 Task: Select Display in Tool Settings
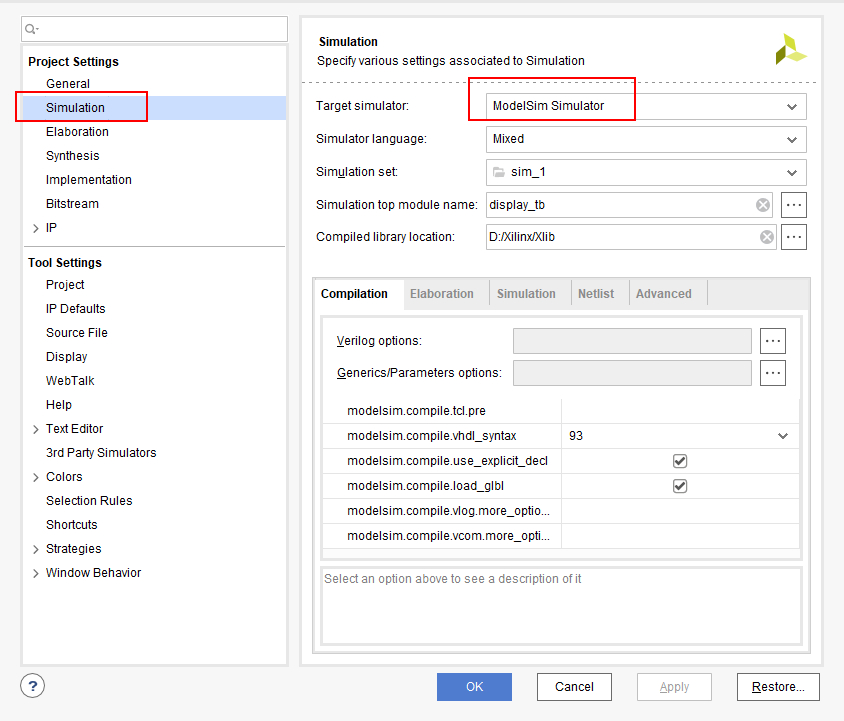[67, 357]
